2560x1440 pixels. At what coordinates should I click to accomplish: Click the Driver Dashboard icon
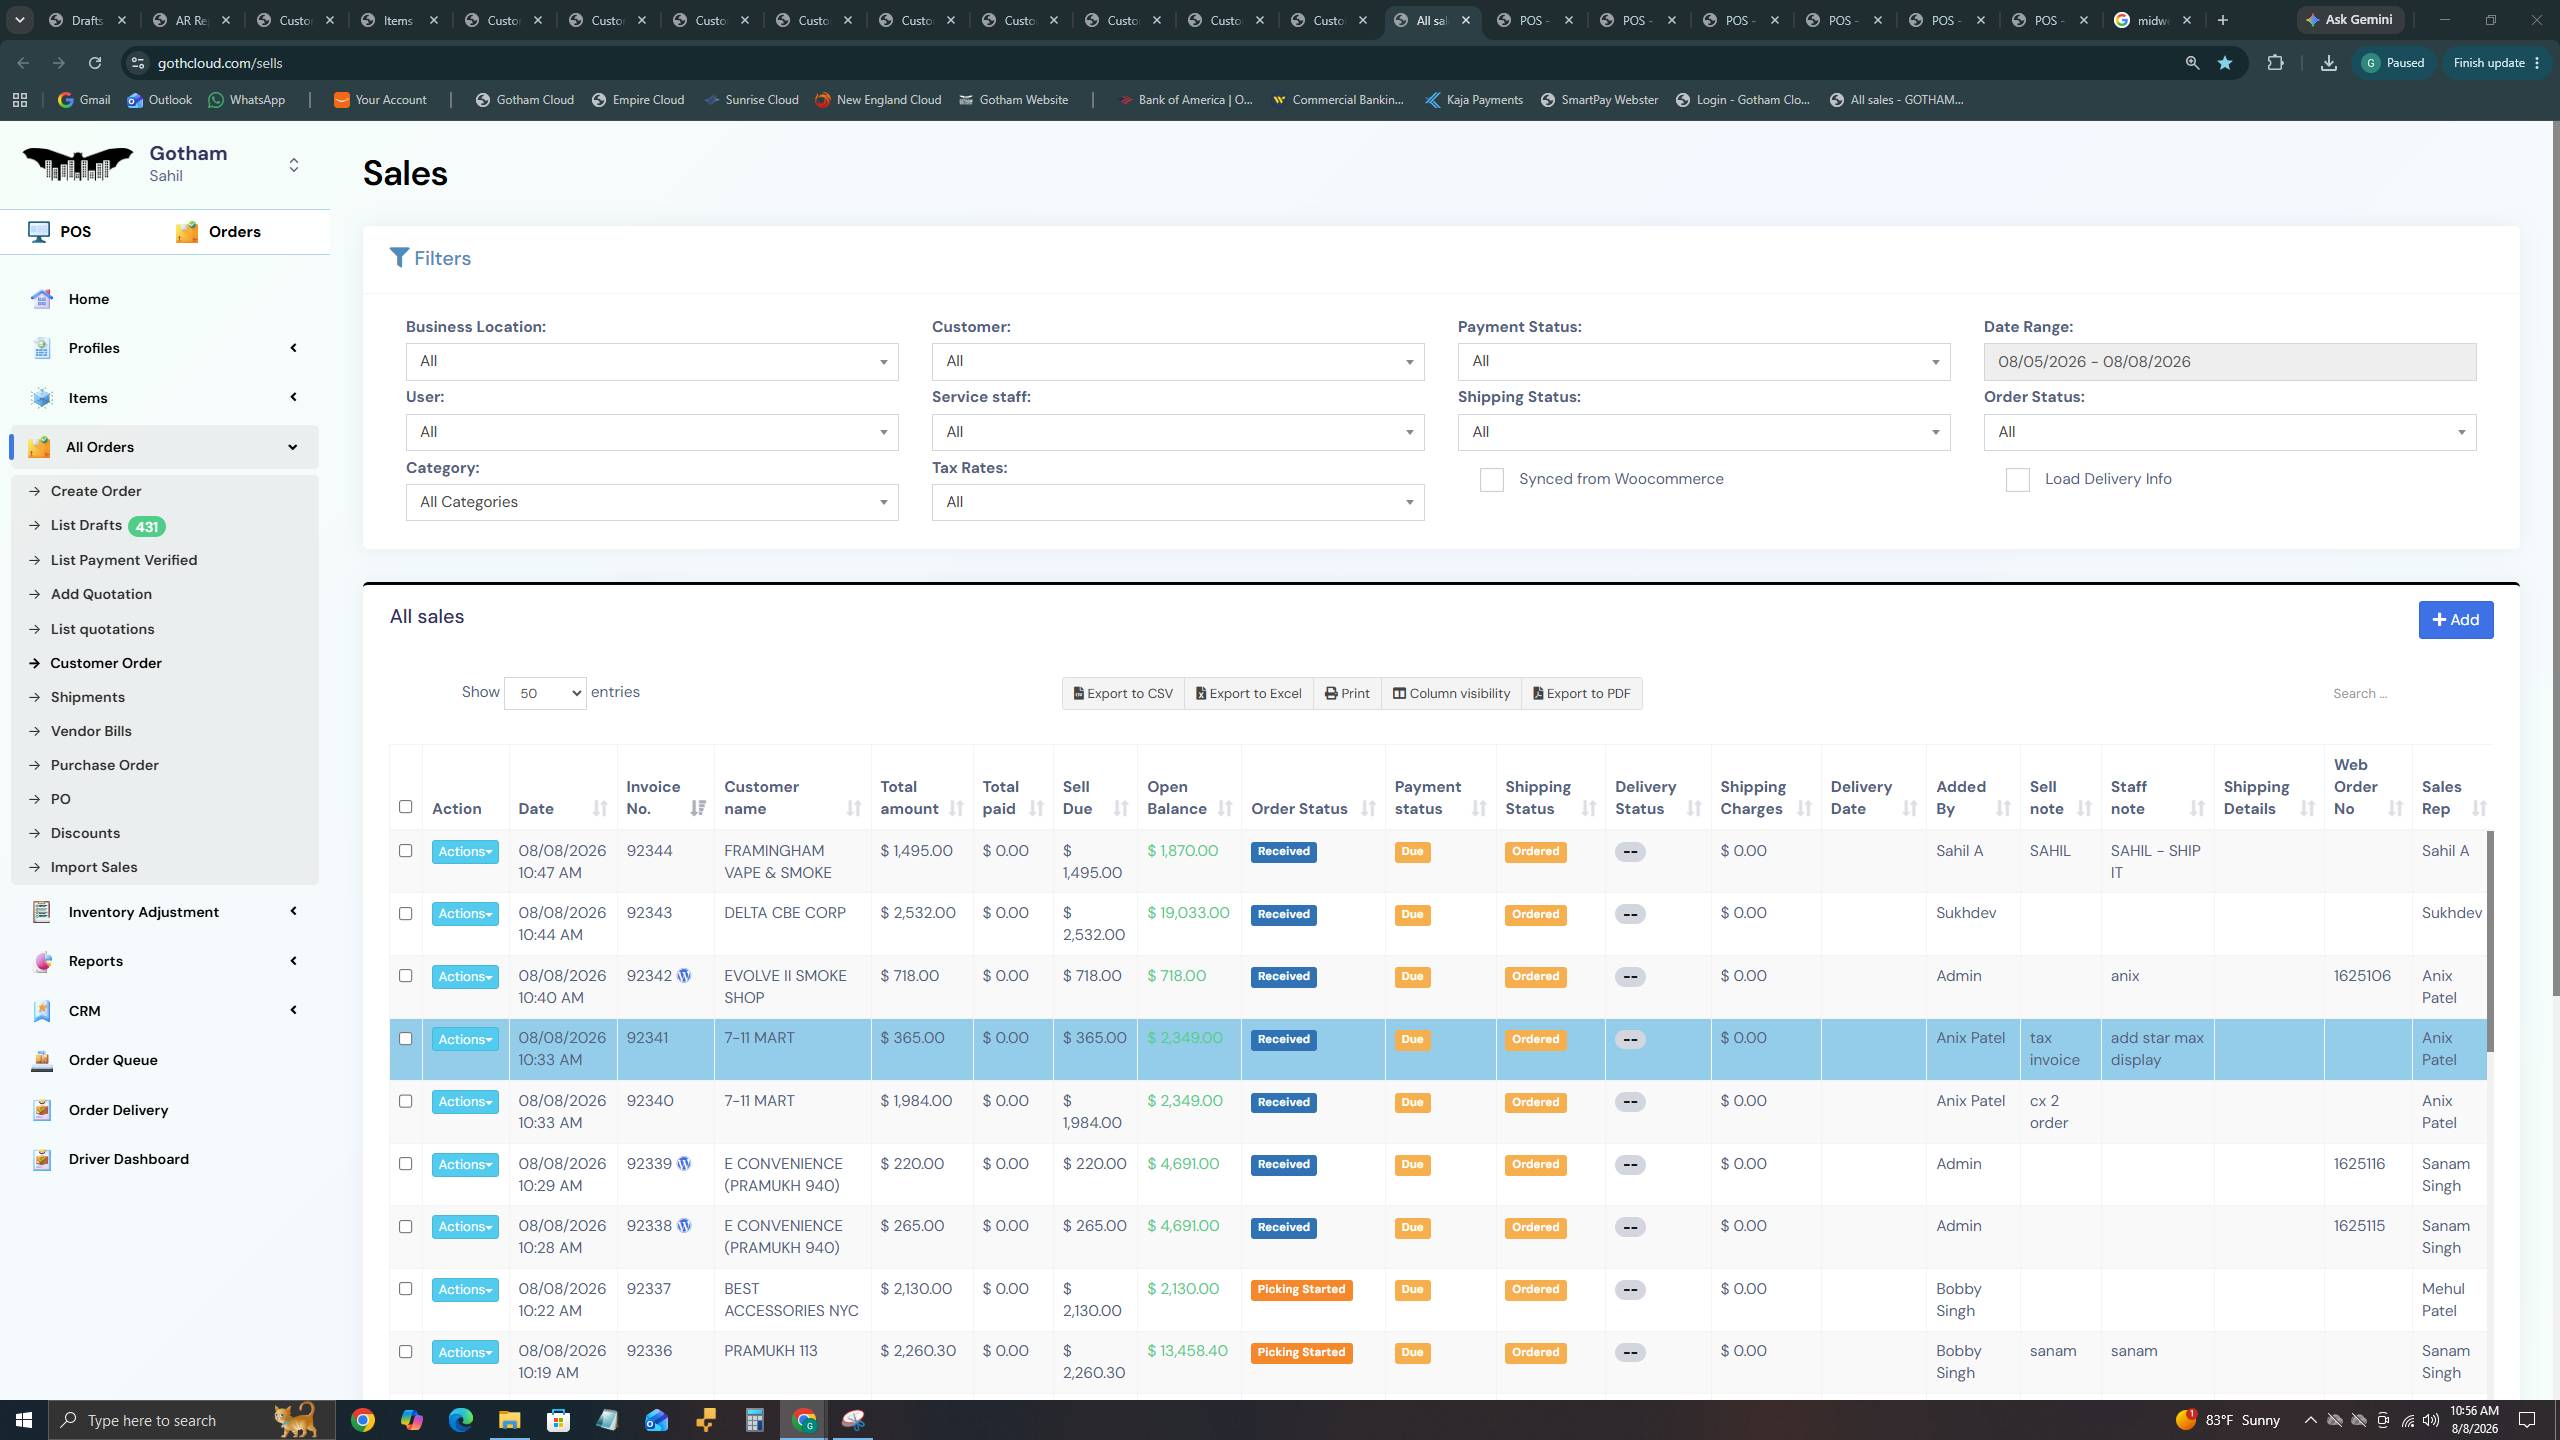coord(42,1159)
